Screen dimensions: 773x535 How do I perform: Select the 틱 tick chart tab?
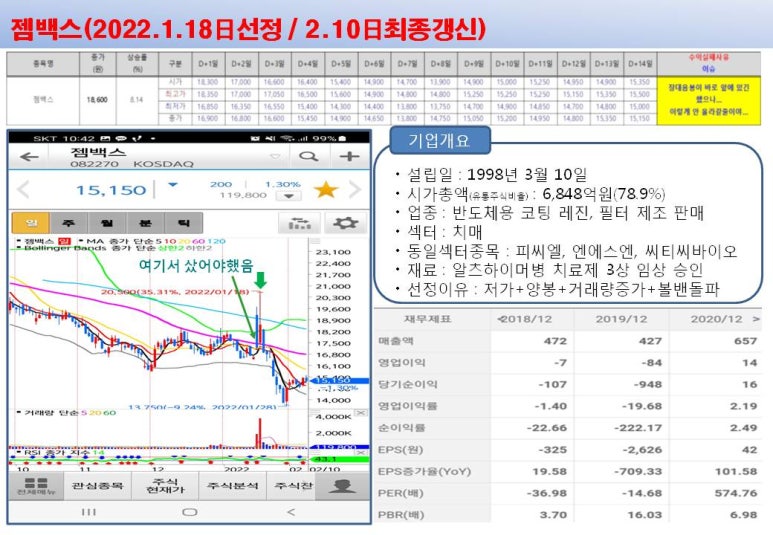[183, 223]
